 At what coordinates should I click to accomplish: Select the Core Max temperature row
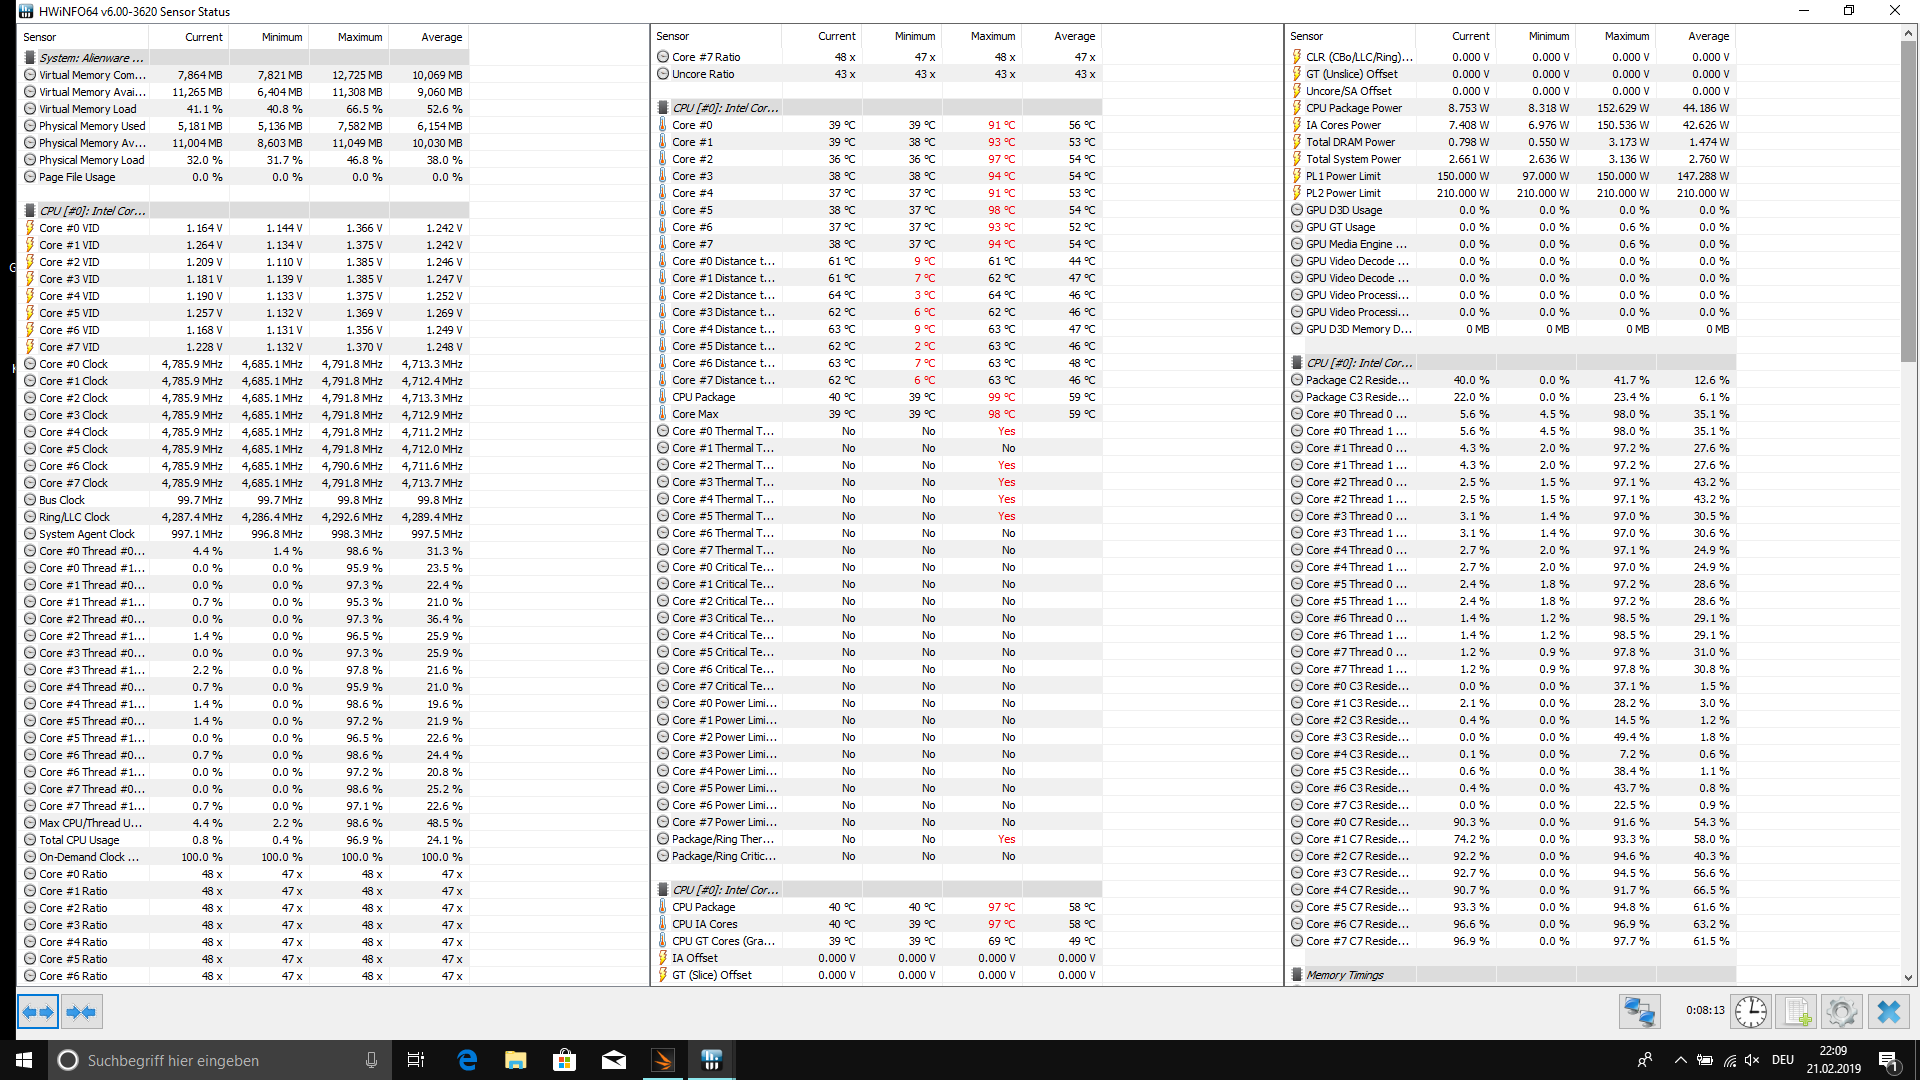pos(695,414)
